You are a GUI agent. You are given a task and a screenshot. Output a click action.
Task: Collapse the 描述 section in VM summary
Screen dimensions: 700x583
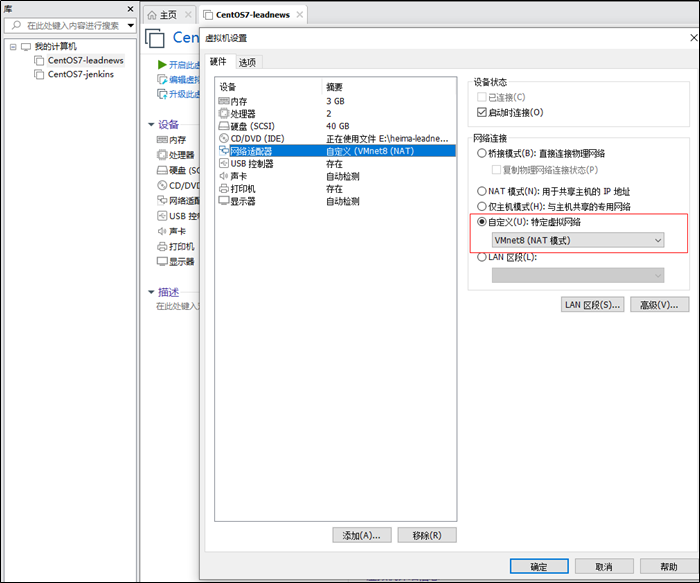pyautogui.click(x=151, y=292)
